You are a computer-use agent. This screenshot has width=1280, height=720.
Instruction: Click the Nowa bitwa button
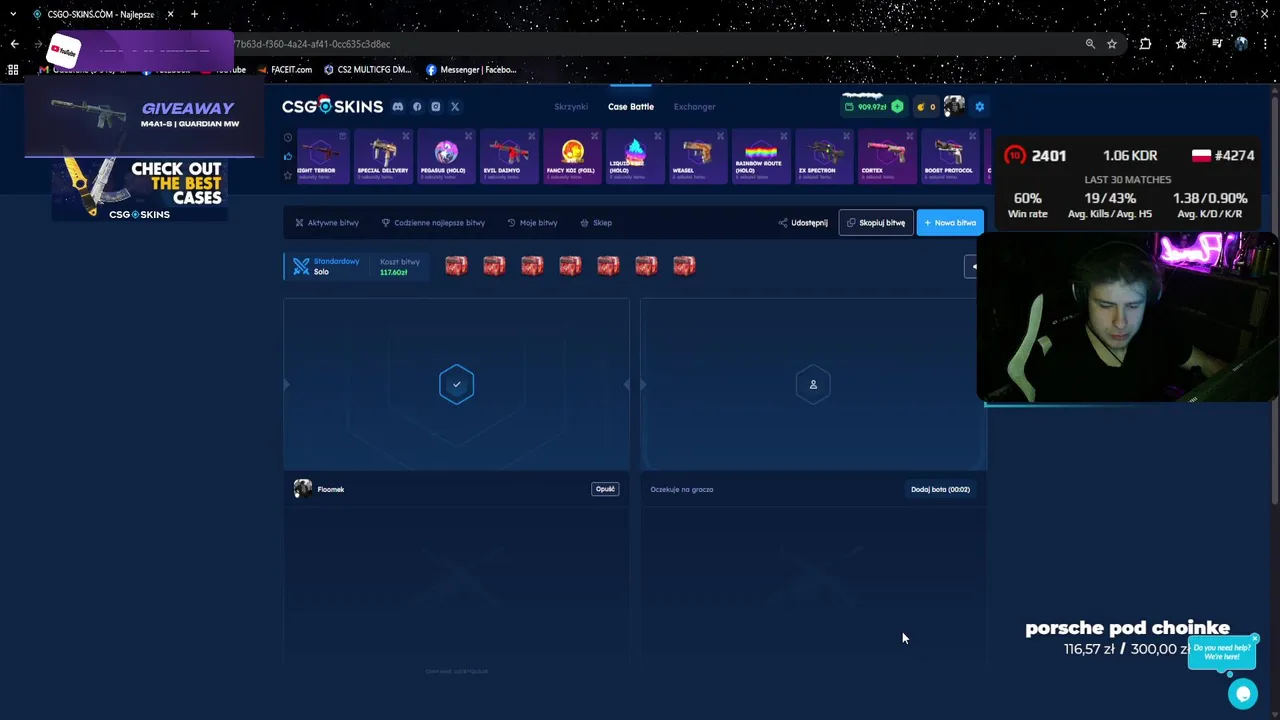pos(950,223)
